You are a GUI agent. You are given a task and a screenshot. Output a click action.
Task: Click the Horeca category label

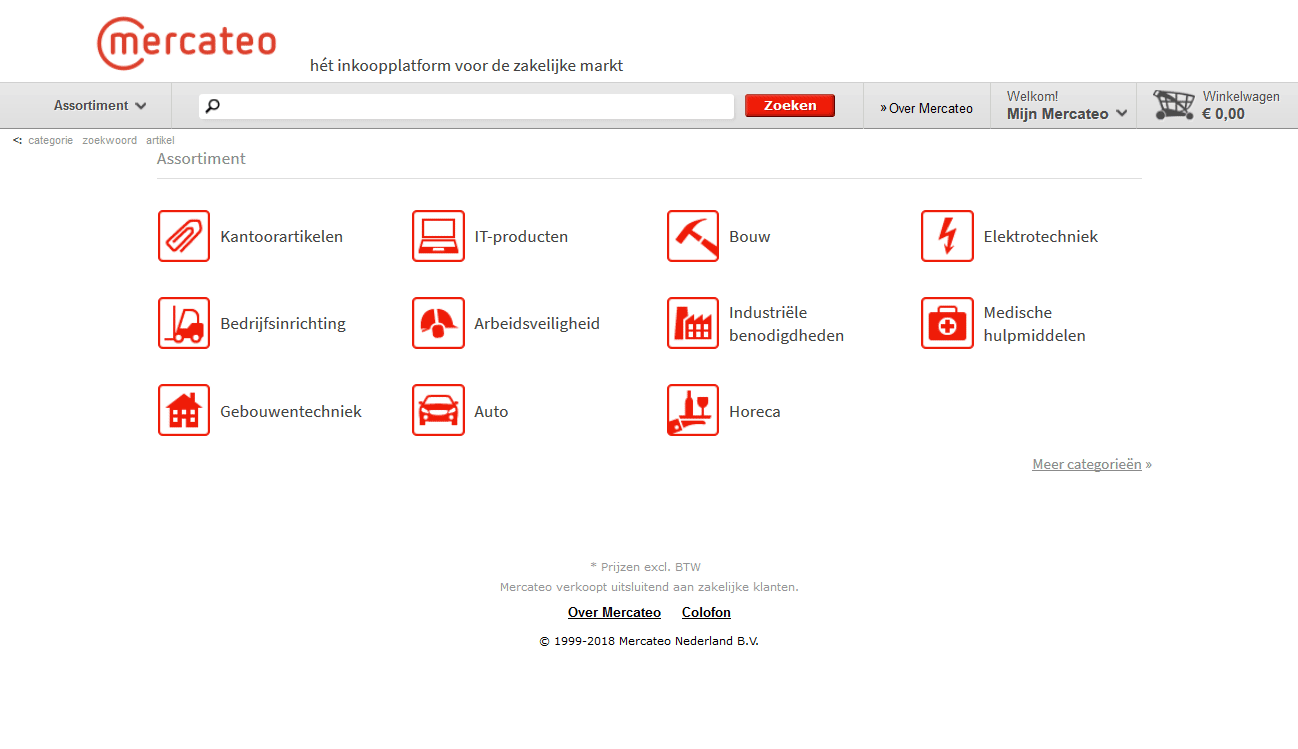coord(755,412)
